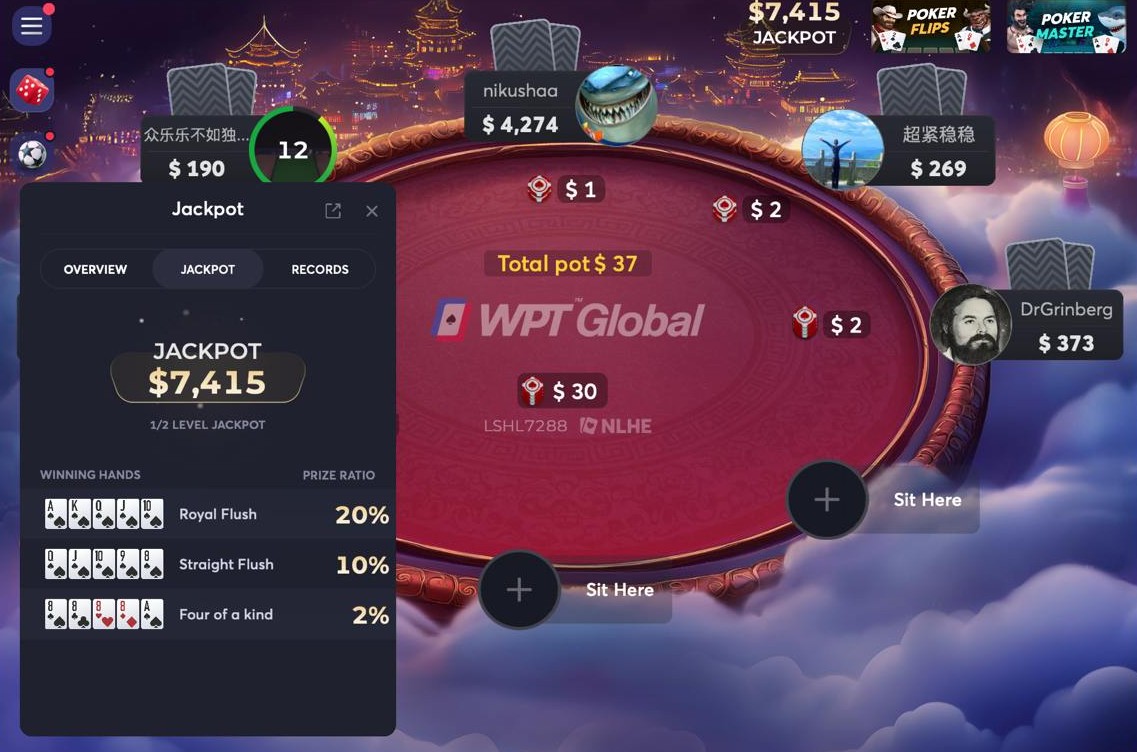Take the right side Sit Here seat

pyautogui.click(x=883, y=500)
